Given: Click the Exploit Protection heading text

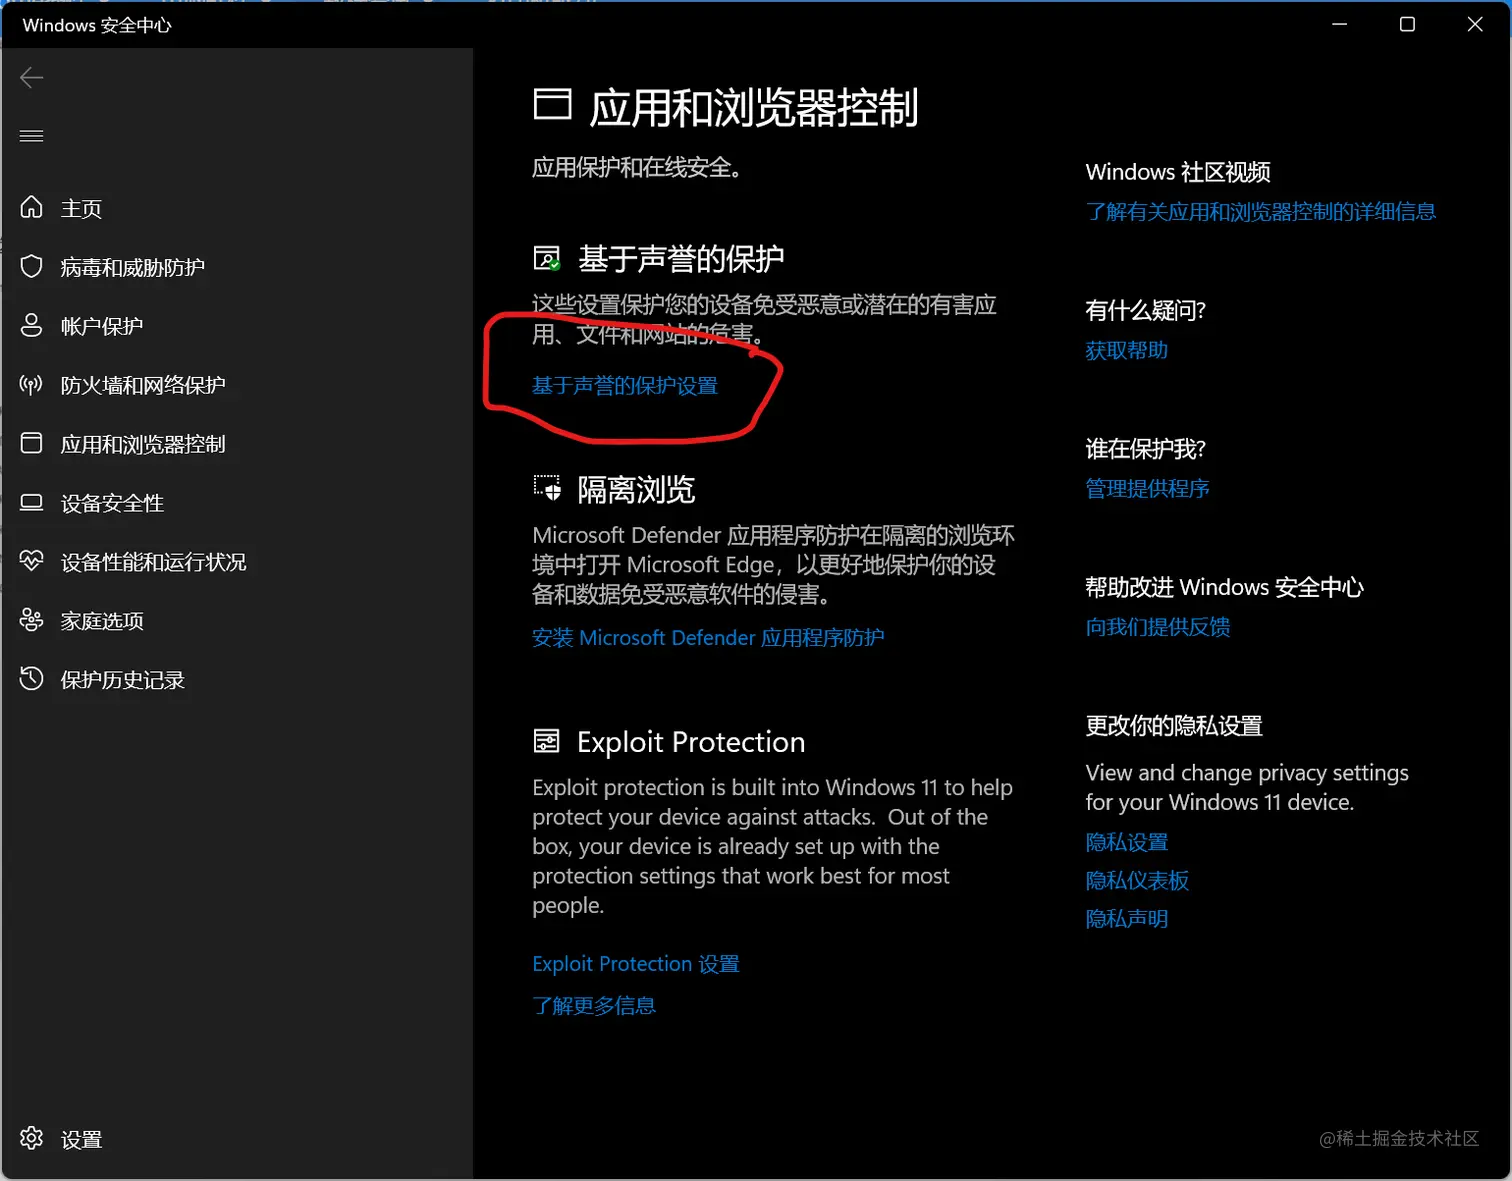Looking at the screenshot, I should pyautogui.click(x=691, y=742).
